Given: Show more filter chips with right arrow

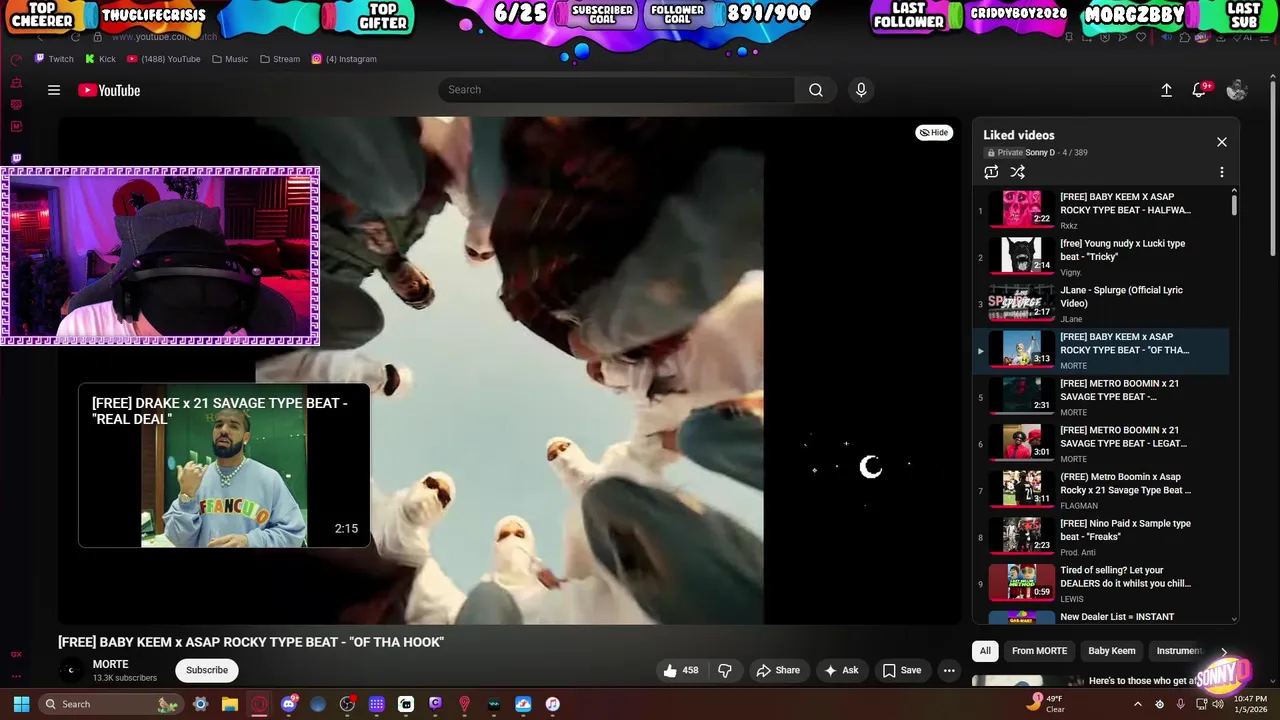Looking at the screenshot, I should pos(1223,651).
